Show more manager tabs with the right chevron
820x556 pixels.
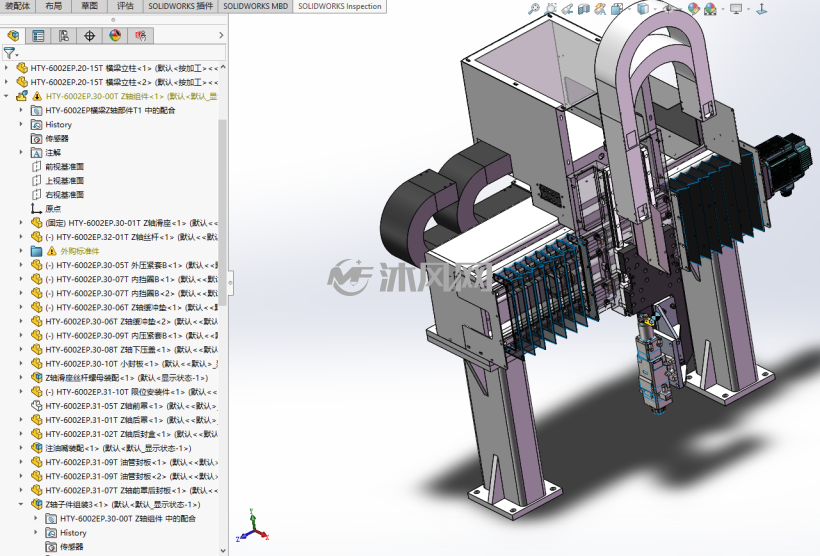tap(221, 35)
